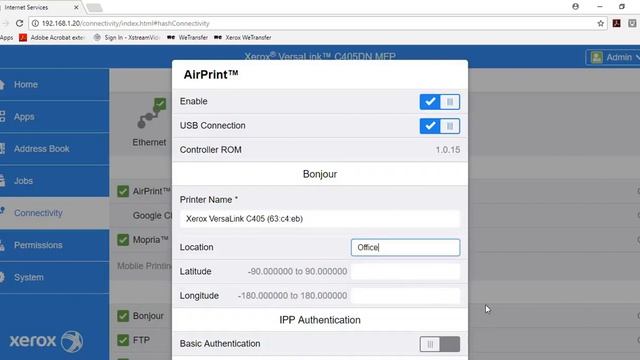Click the site information icon in the address bar
The width and height of the screenshot is (640, 360).
click(x=35, y=23)
